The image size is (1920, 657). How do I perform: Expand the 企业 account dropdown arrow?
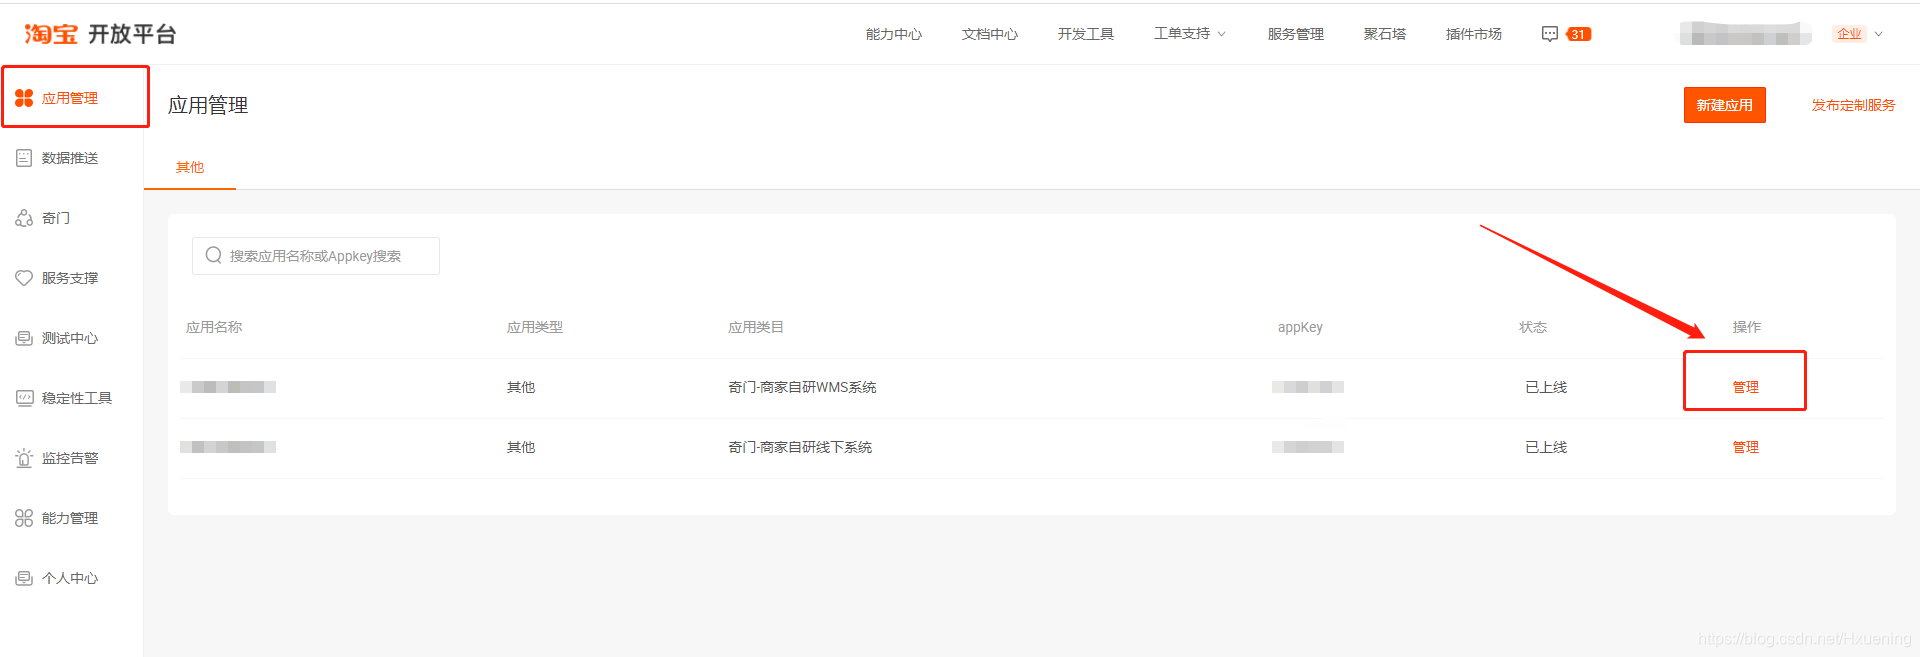1878,34
